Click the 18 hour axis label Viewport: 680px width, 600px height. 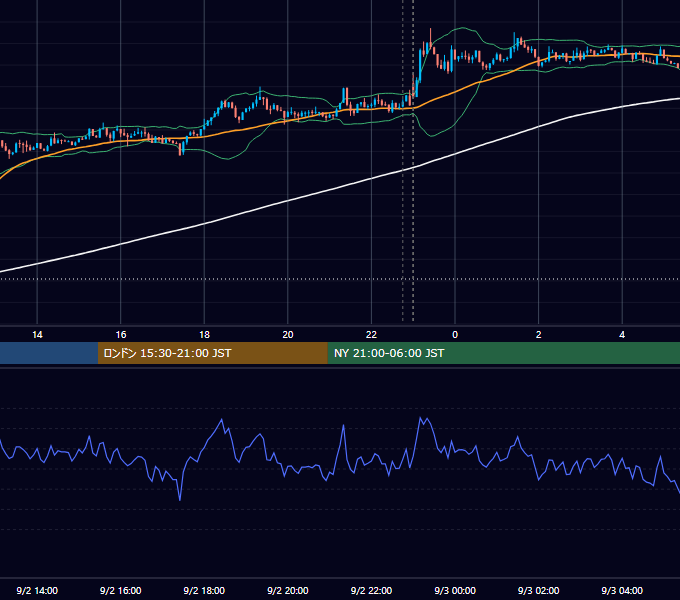pos(204,335)
